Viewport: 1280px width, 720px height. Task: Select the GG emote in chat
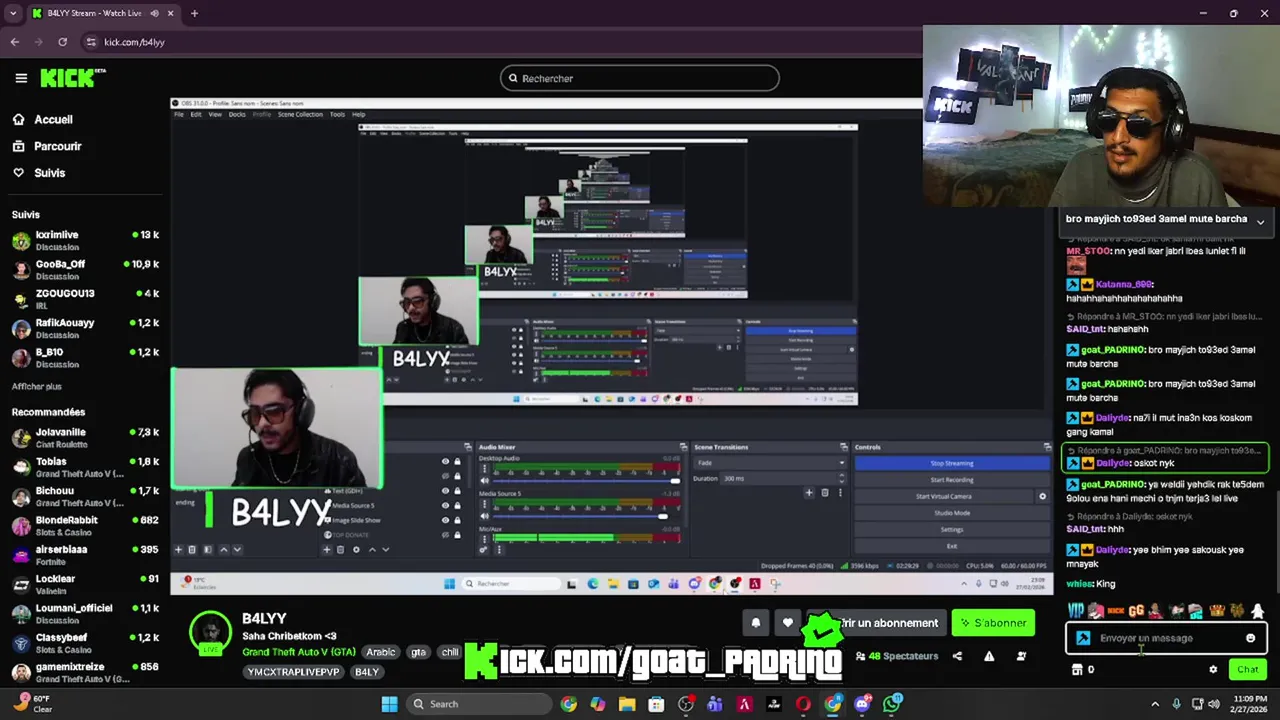coord(1136,610)
